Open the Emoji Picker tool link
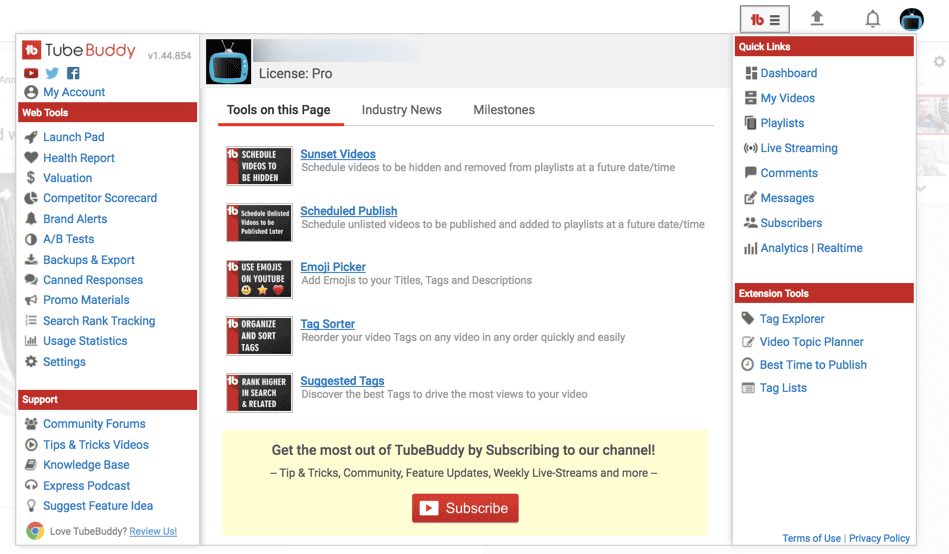This screenshot has height=554, width=949. tap(333, 266)
